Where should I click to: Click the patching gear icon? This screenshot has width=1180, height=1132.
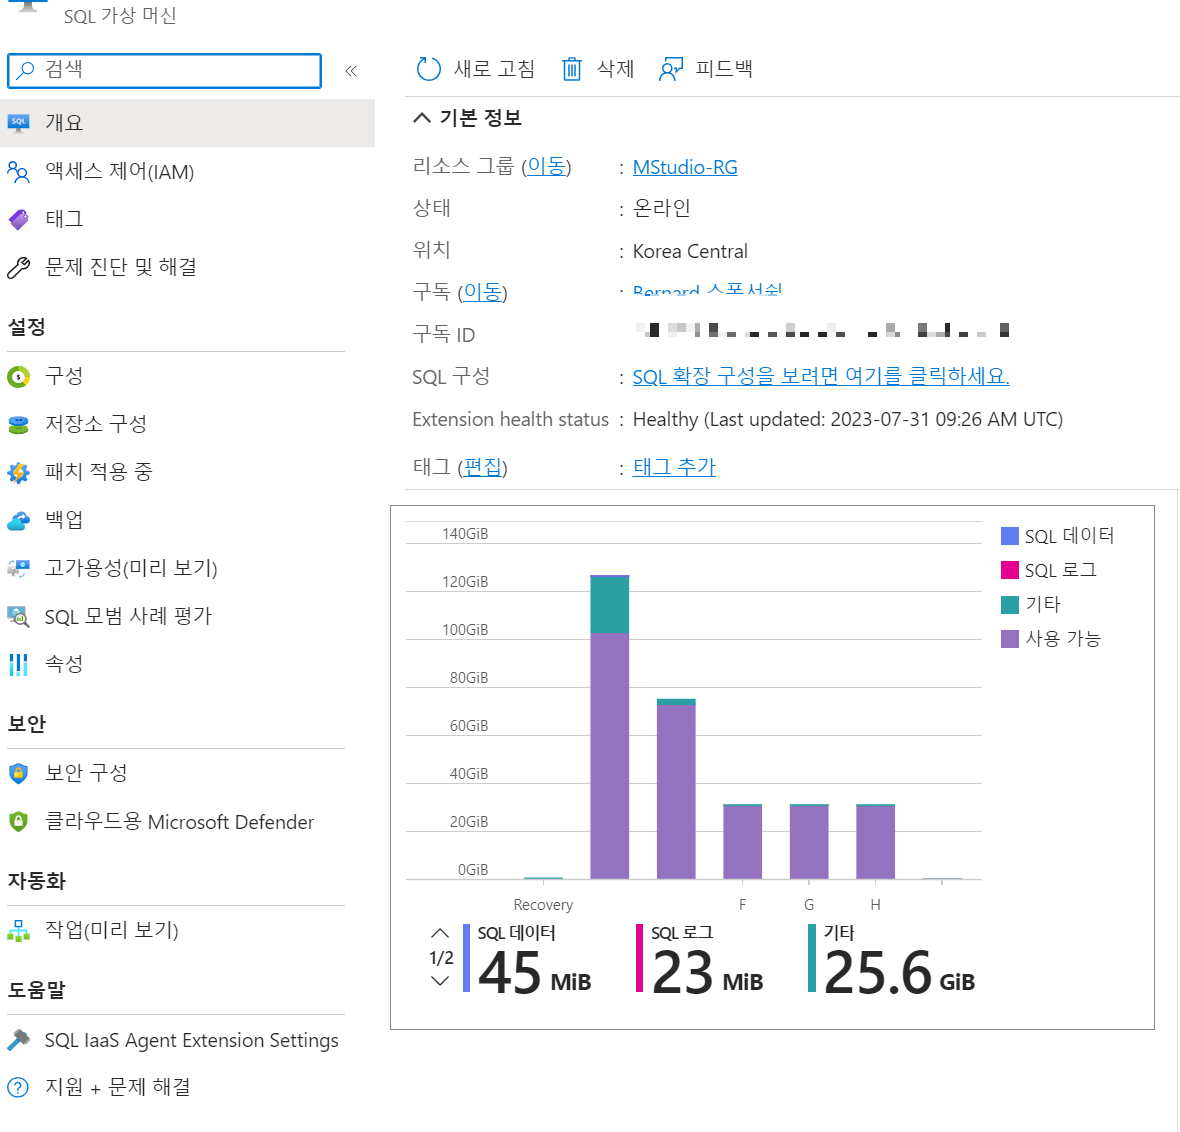point(19,472)
